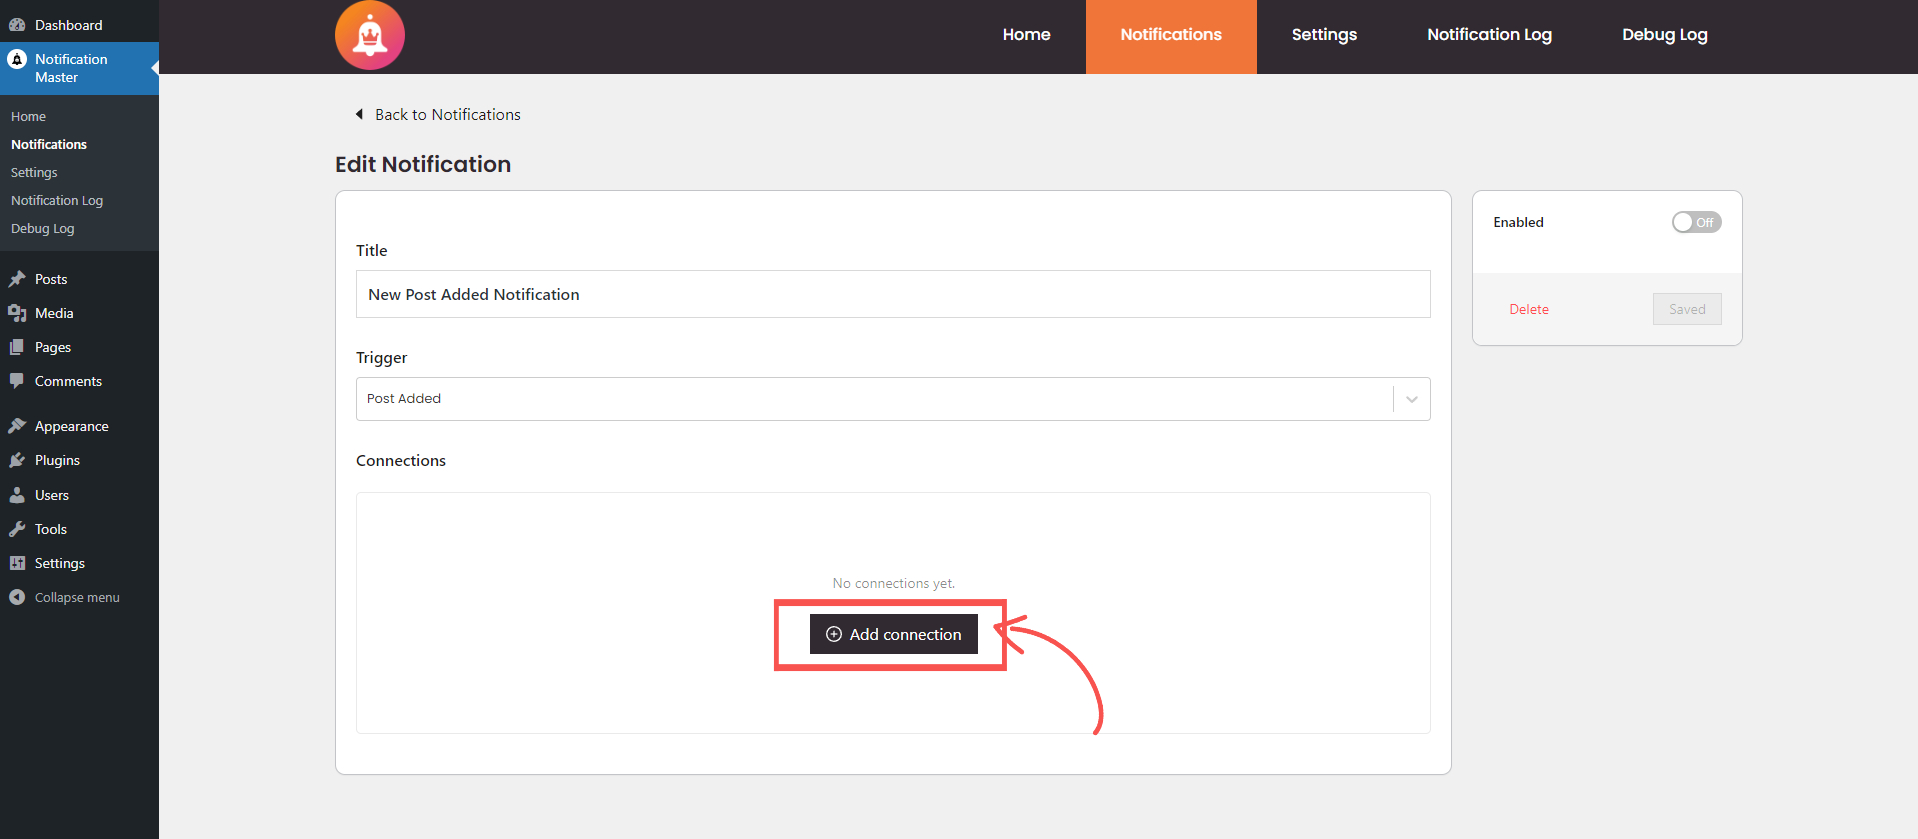The image size is (1918, 839).
Task: Click the Posts pin icon
Action: coord(17,279)
